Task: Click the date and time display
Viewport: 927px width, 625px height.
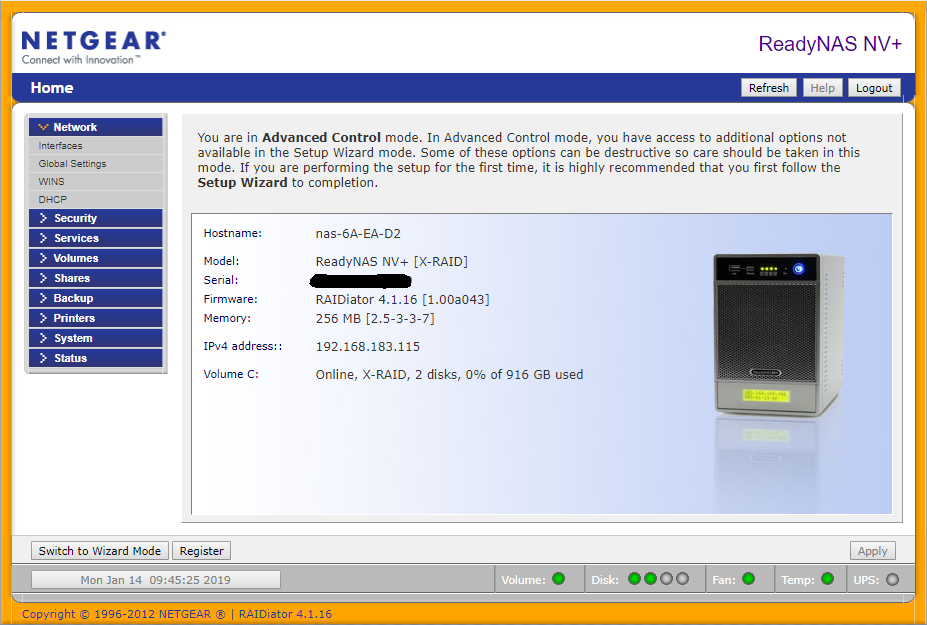Action: point(155,580)
